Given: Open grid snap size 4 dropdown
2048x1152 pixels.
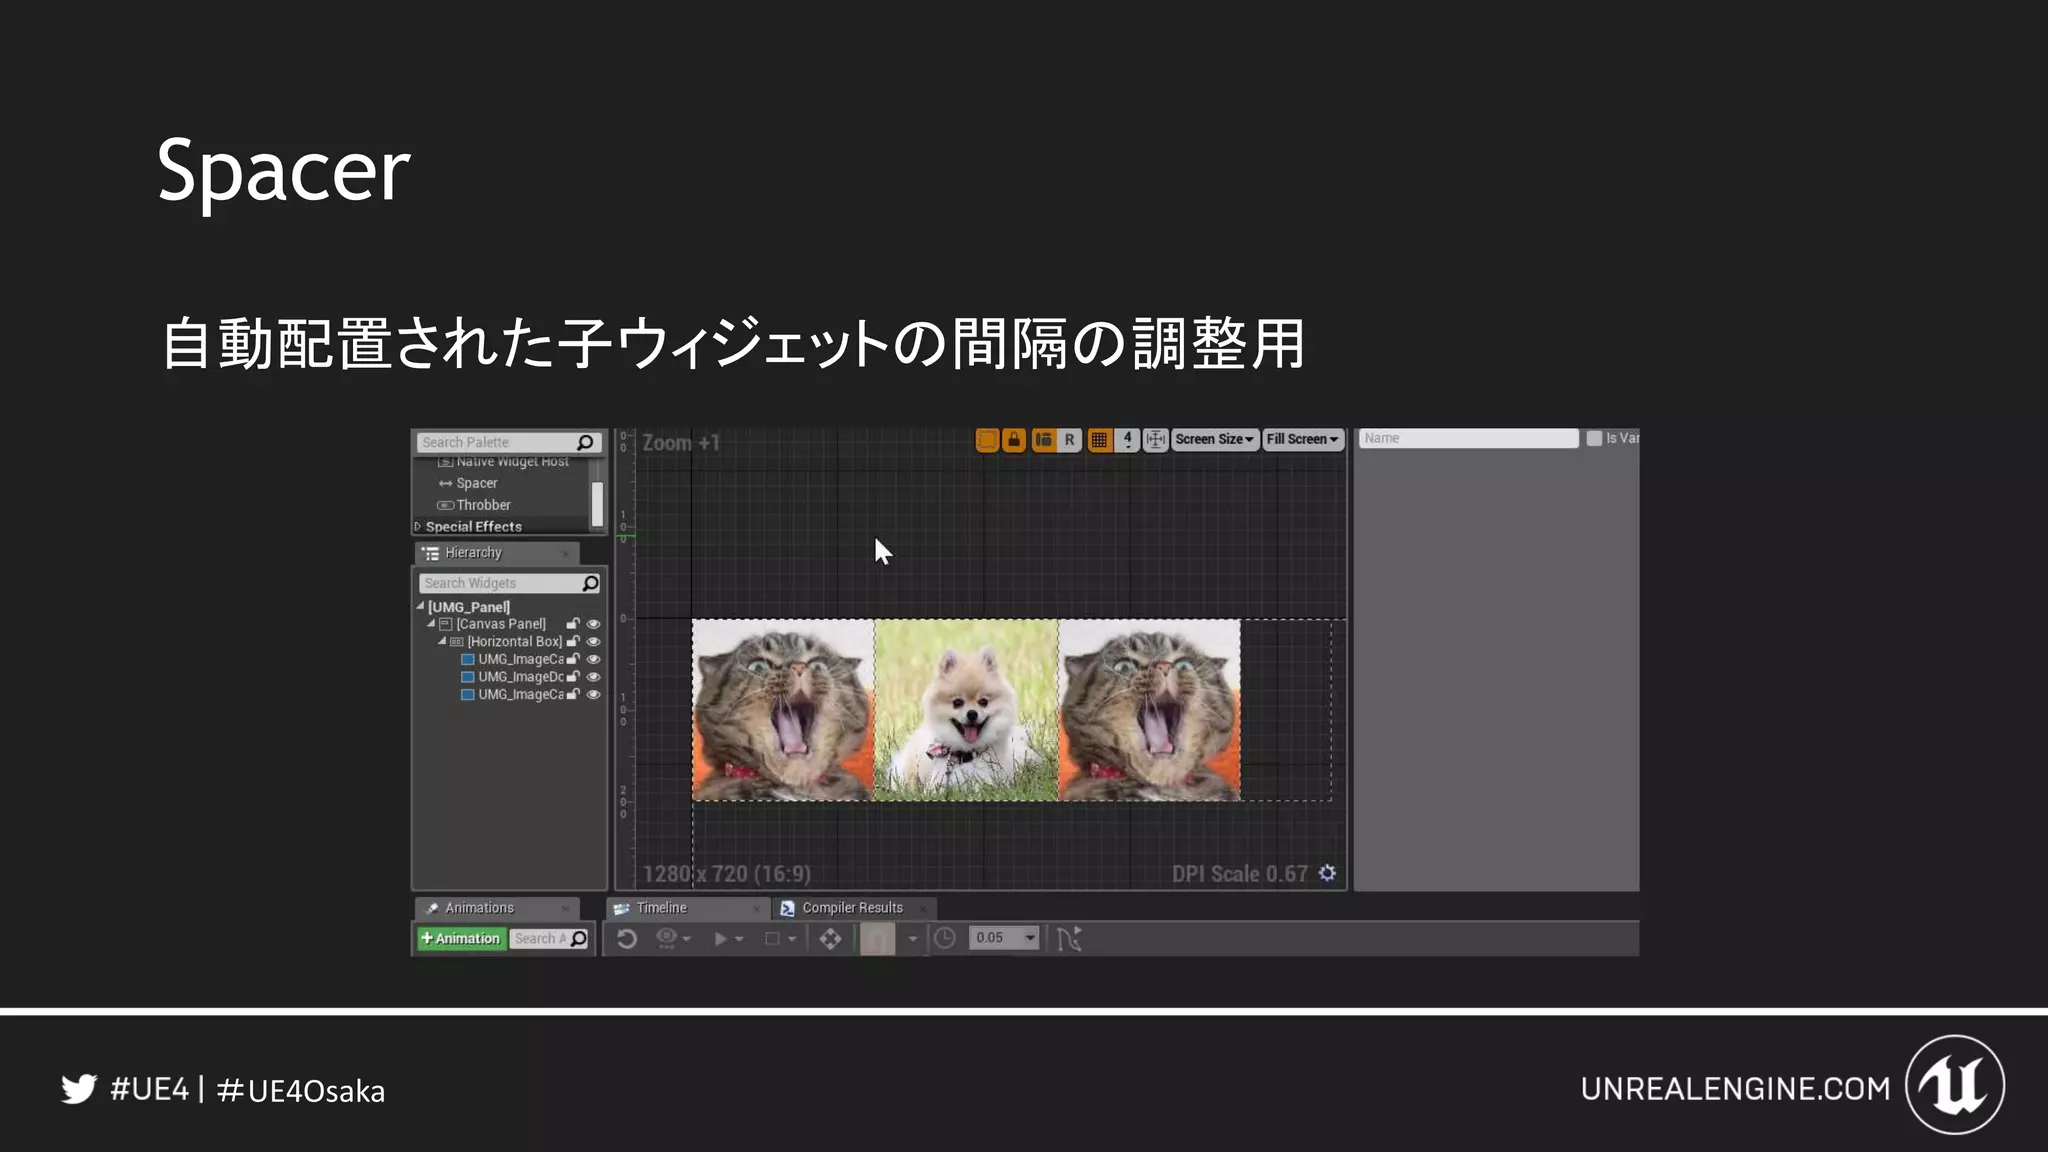Looking at the screenshot, I should click(1127, 440).
